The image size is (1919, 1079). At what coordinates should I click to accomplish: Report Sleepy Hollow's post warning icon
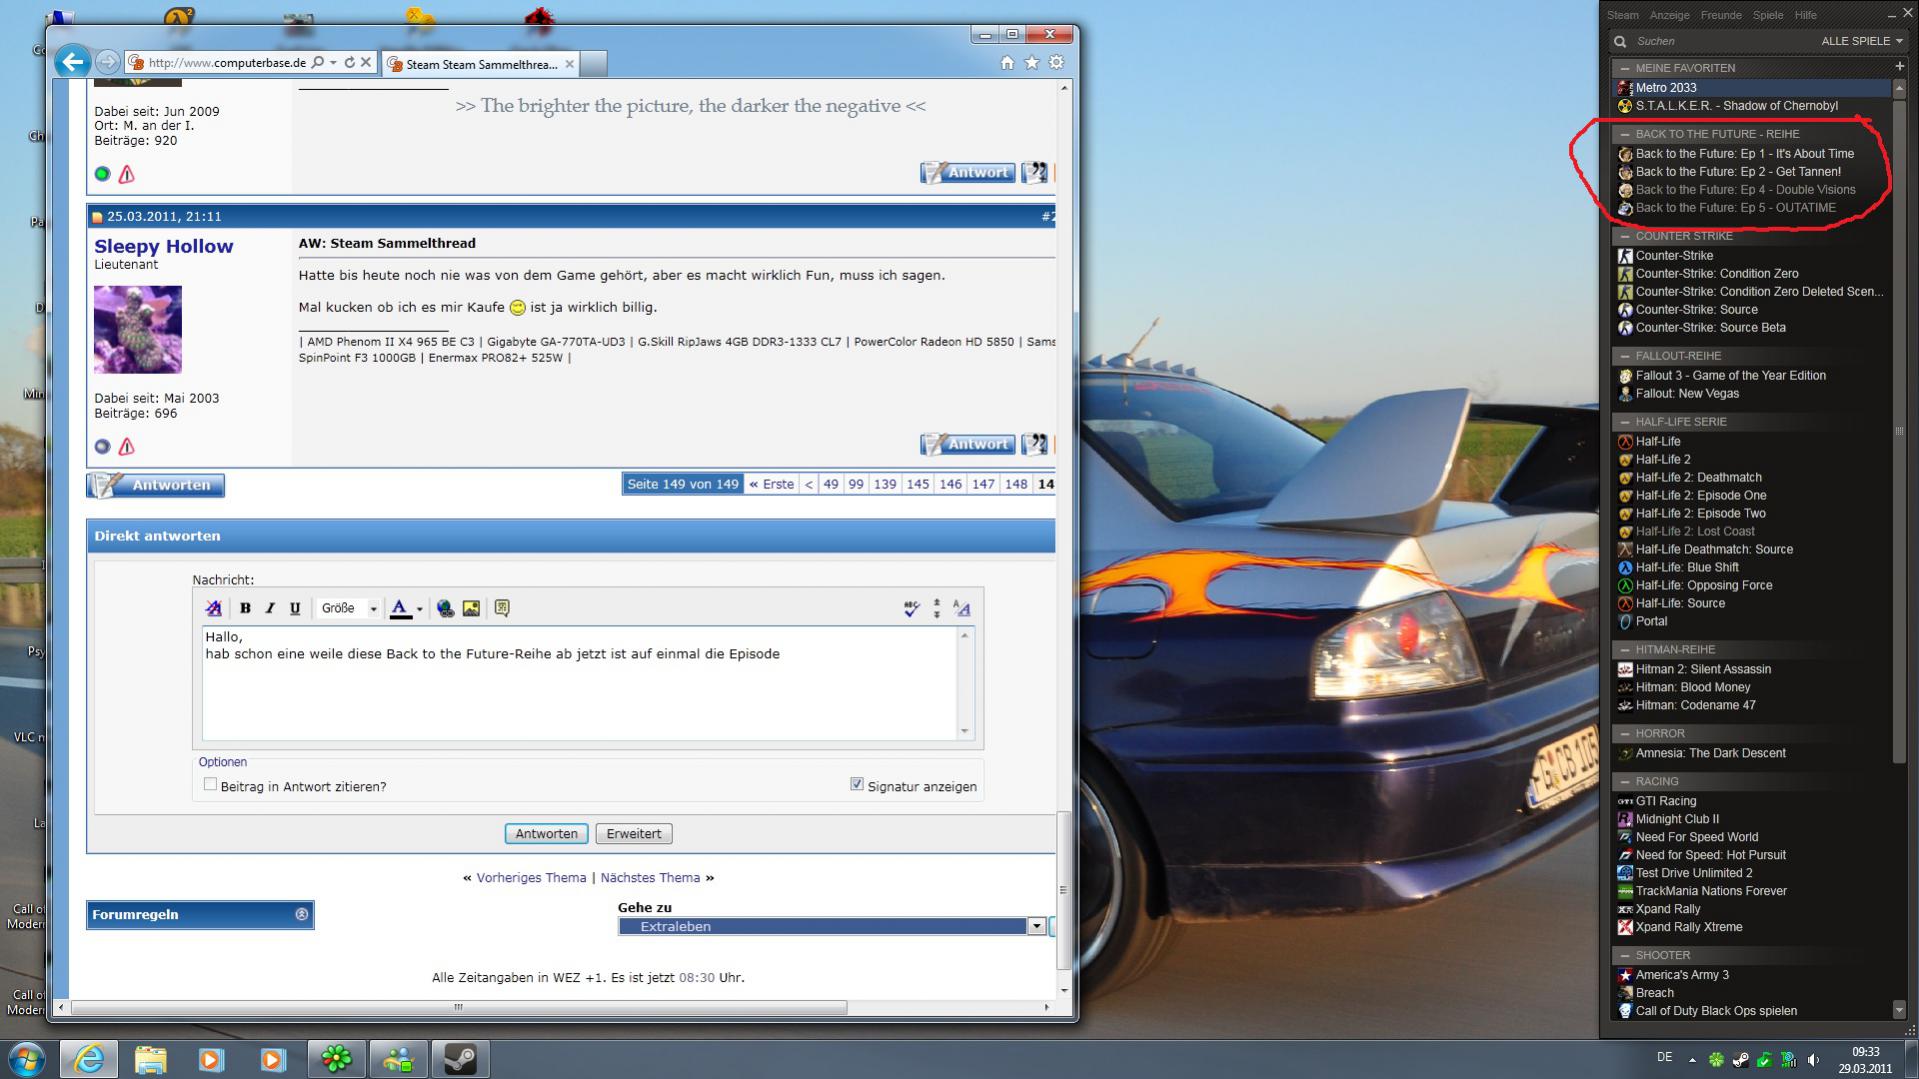(x=127, y=447)
